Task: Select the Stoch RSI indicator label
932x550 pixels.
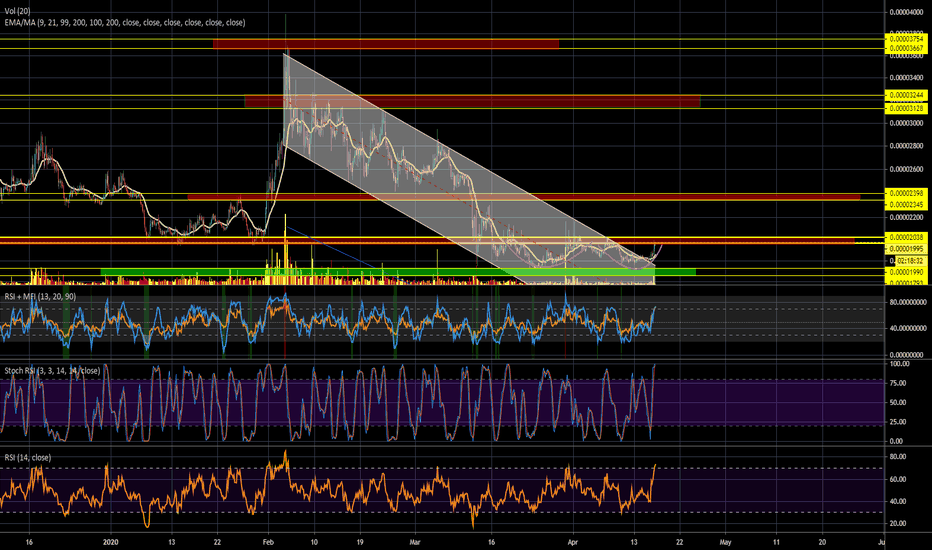Action: [x=52, y=370]
